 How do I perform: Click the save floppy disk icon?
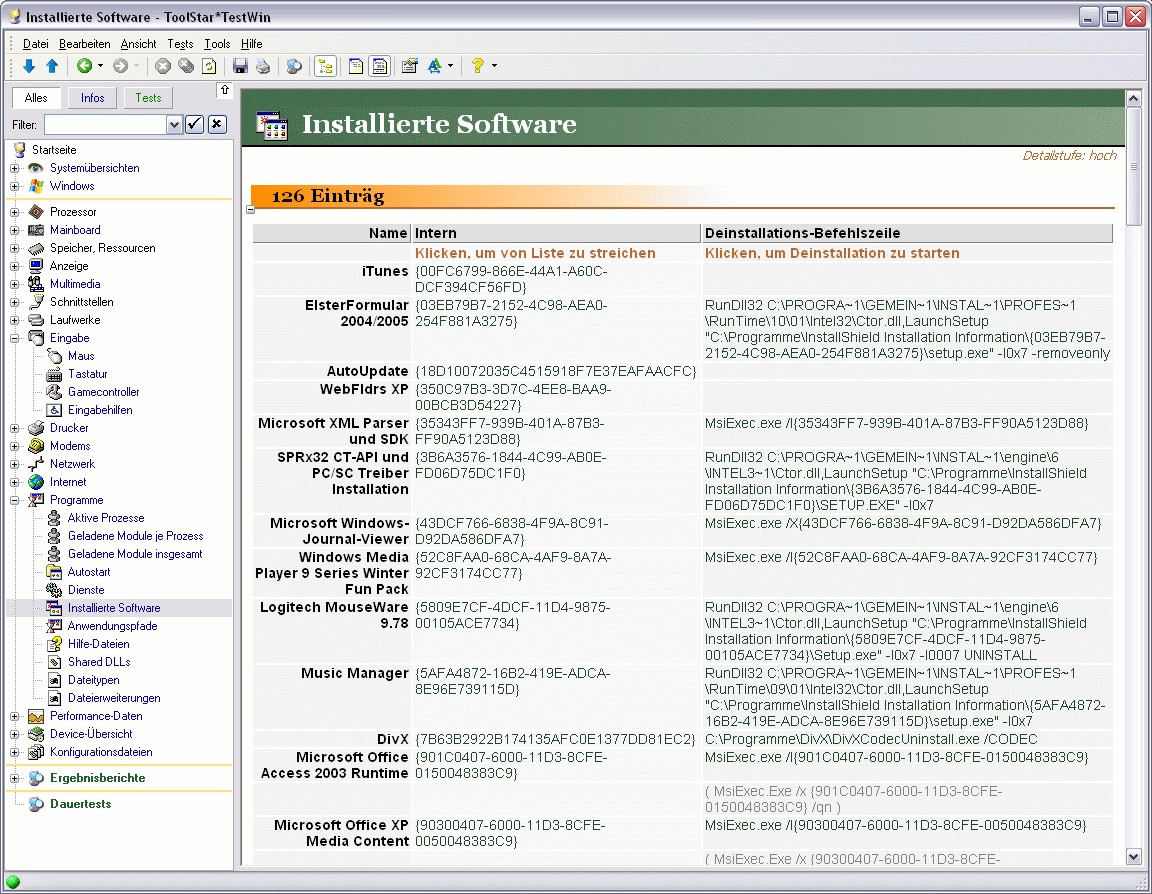240,67
